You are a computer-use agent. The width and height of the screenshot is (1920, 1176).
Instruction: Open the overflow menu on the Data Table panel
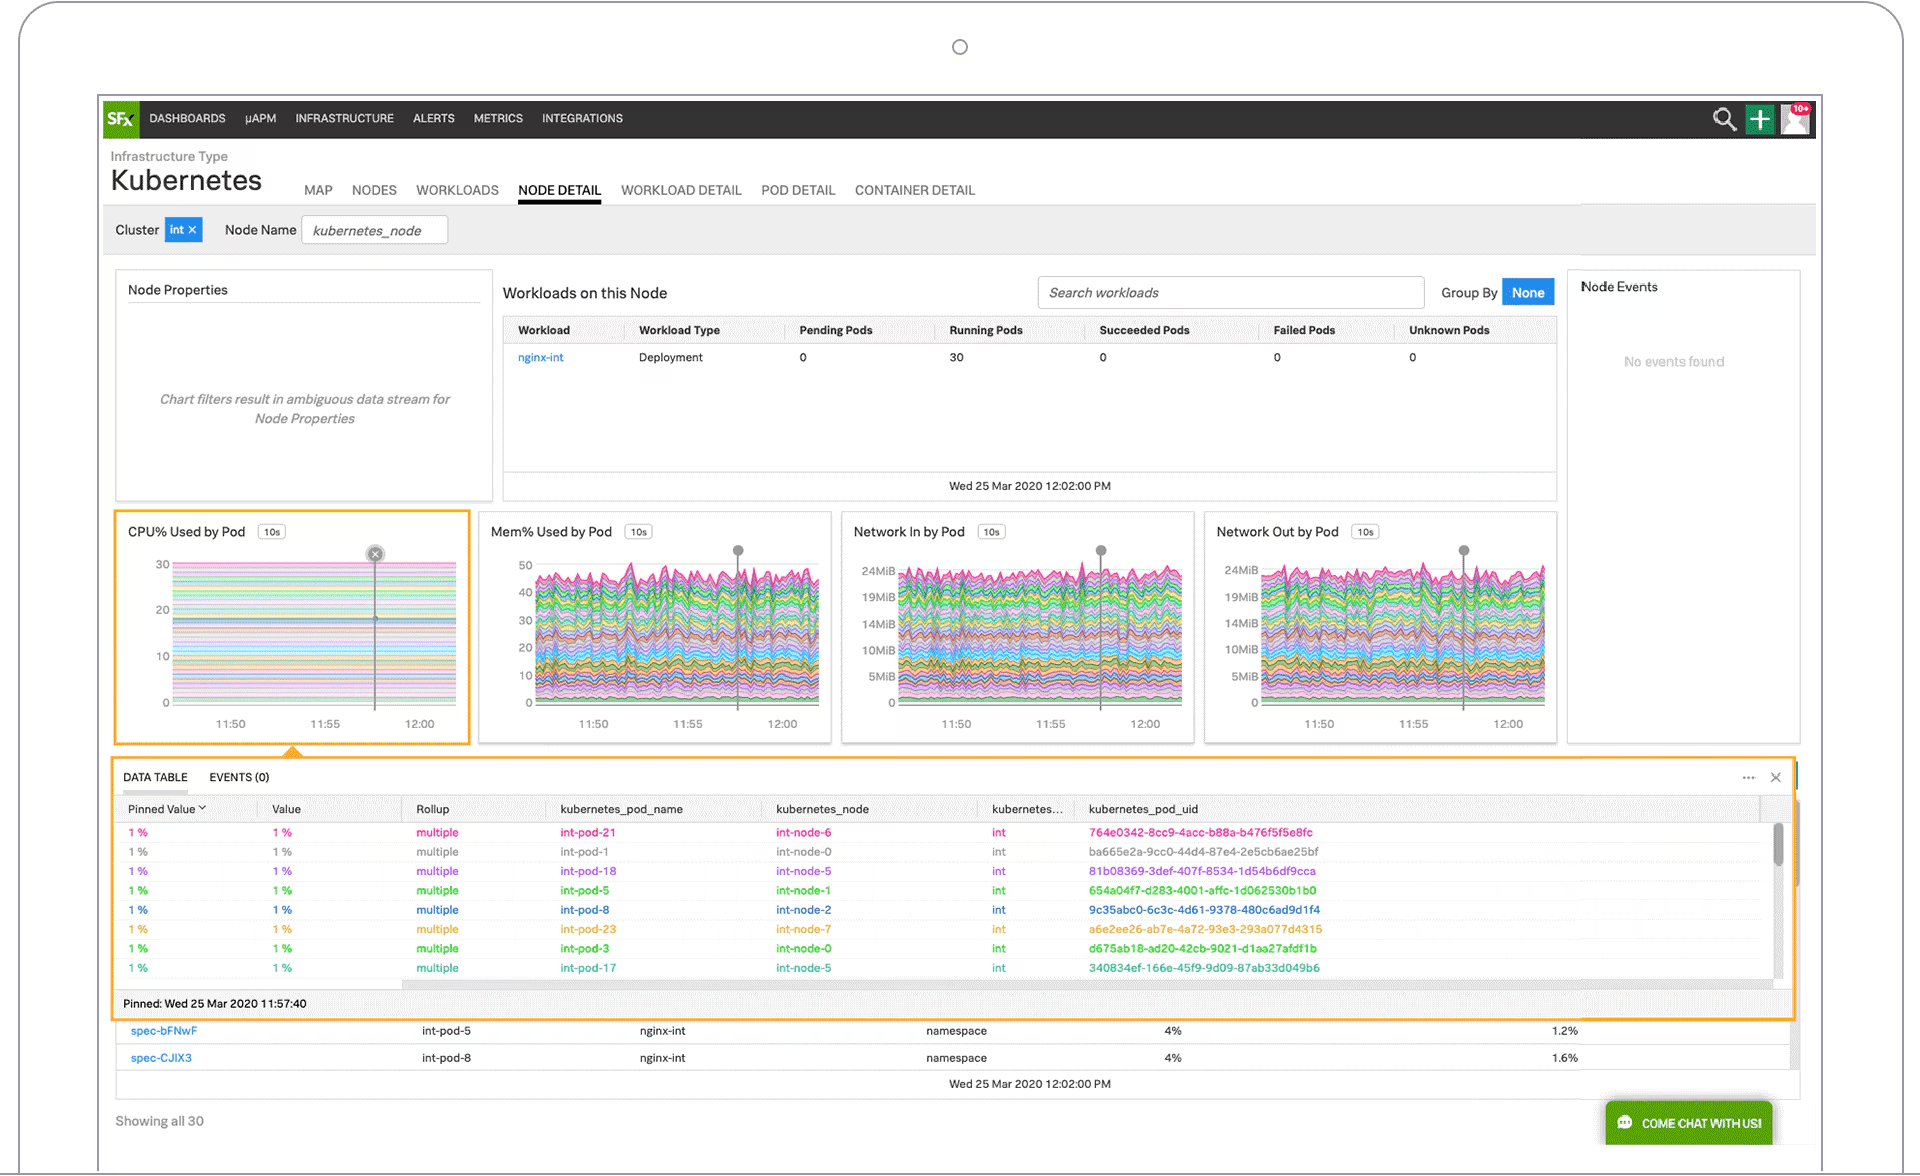[x=1748, y=777]
